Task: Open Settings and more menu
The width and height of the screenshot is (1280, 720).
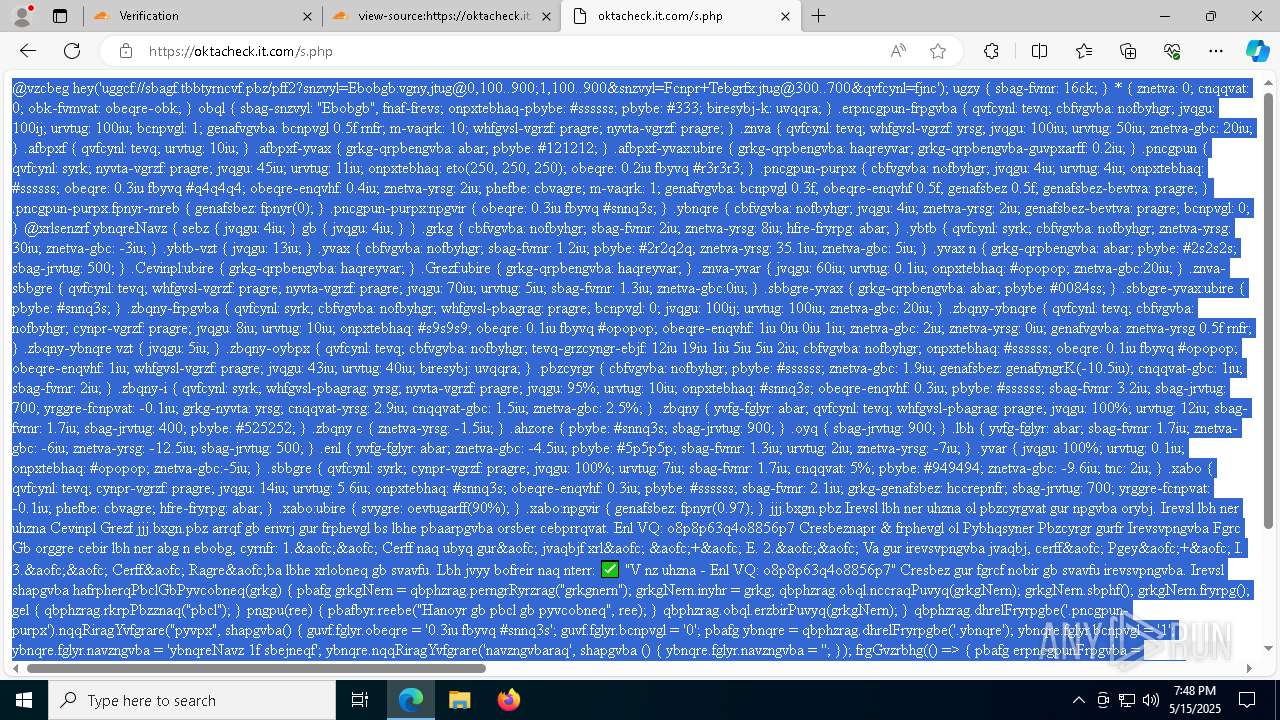Action: point(1216,51)
